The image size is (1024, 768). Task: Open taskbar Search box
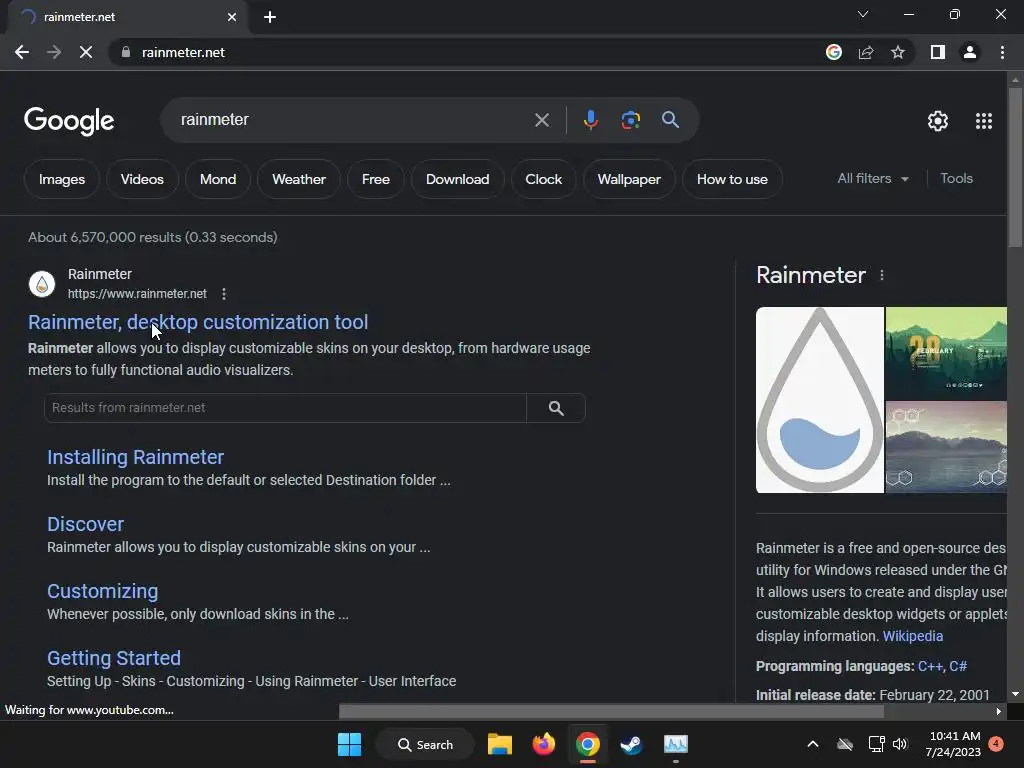pyautogui.click(x=425, y=744)
